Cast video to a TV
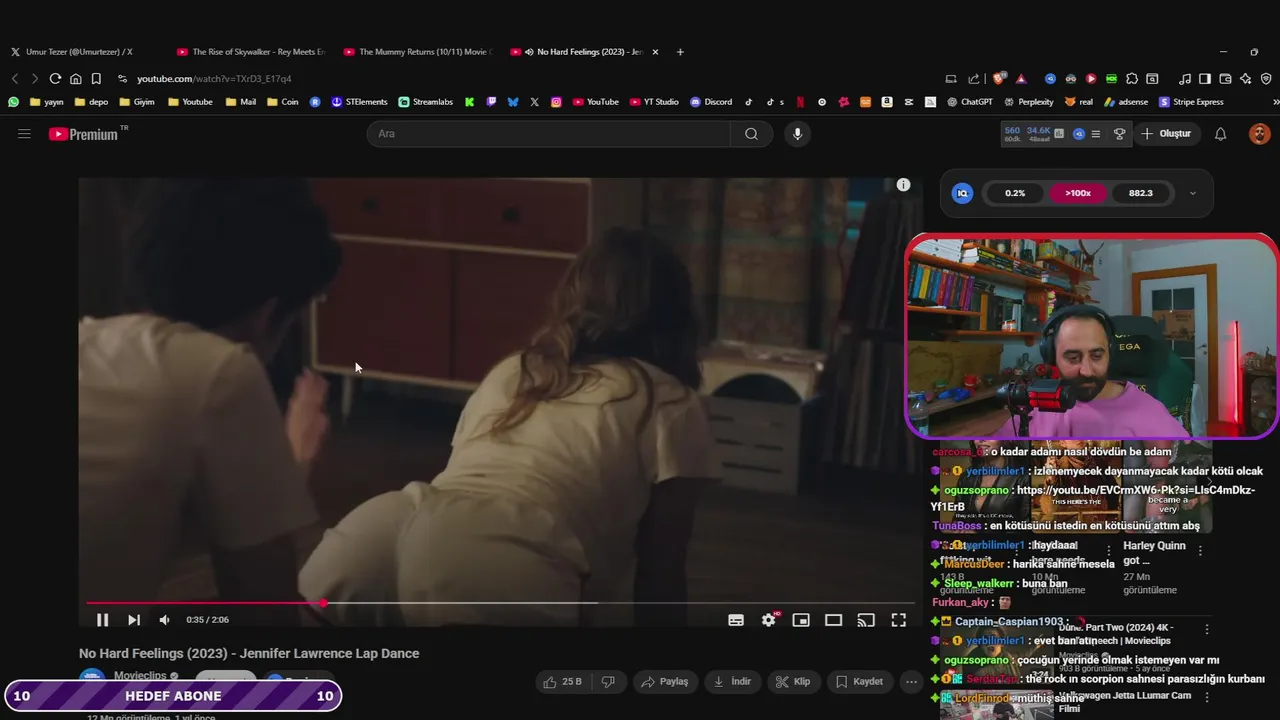1280x720 pixels. [866, 620]
